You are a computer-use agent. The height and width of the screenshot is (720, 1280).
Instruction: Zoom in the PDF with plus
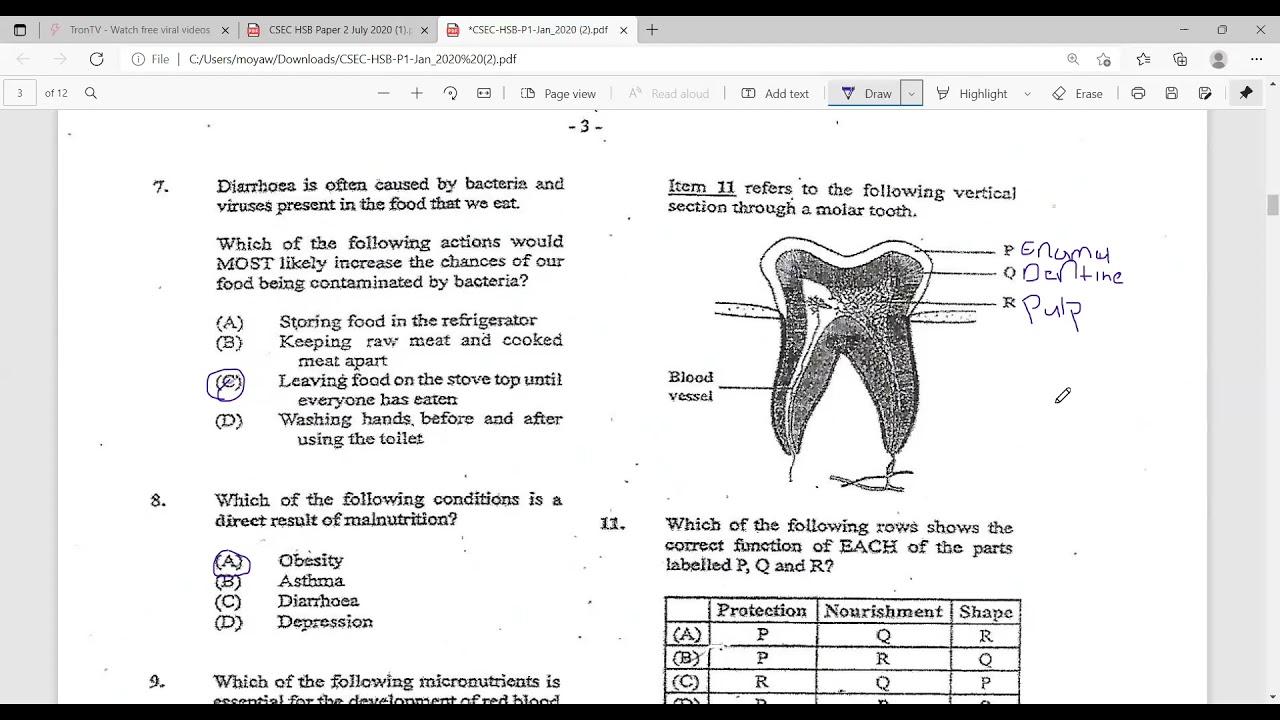(x=417, y=93)
